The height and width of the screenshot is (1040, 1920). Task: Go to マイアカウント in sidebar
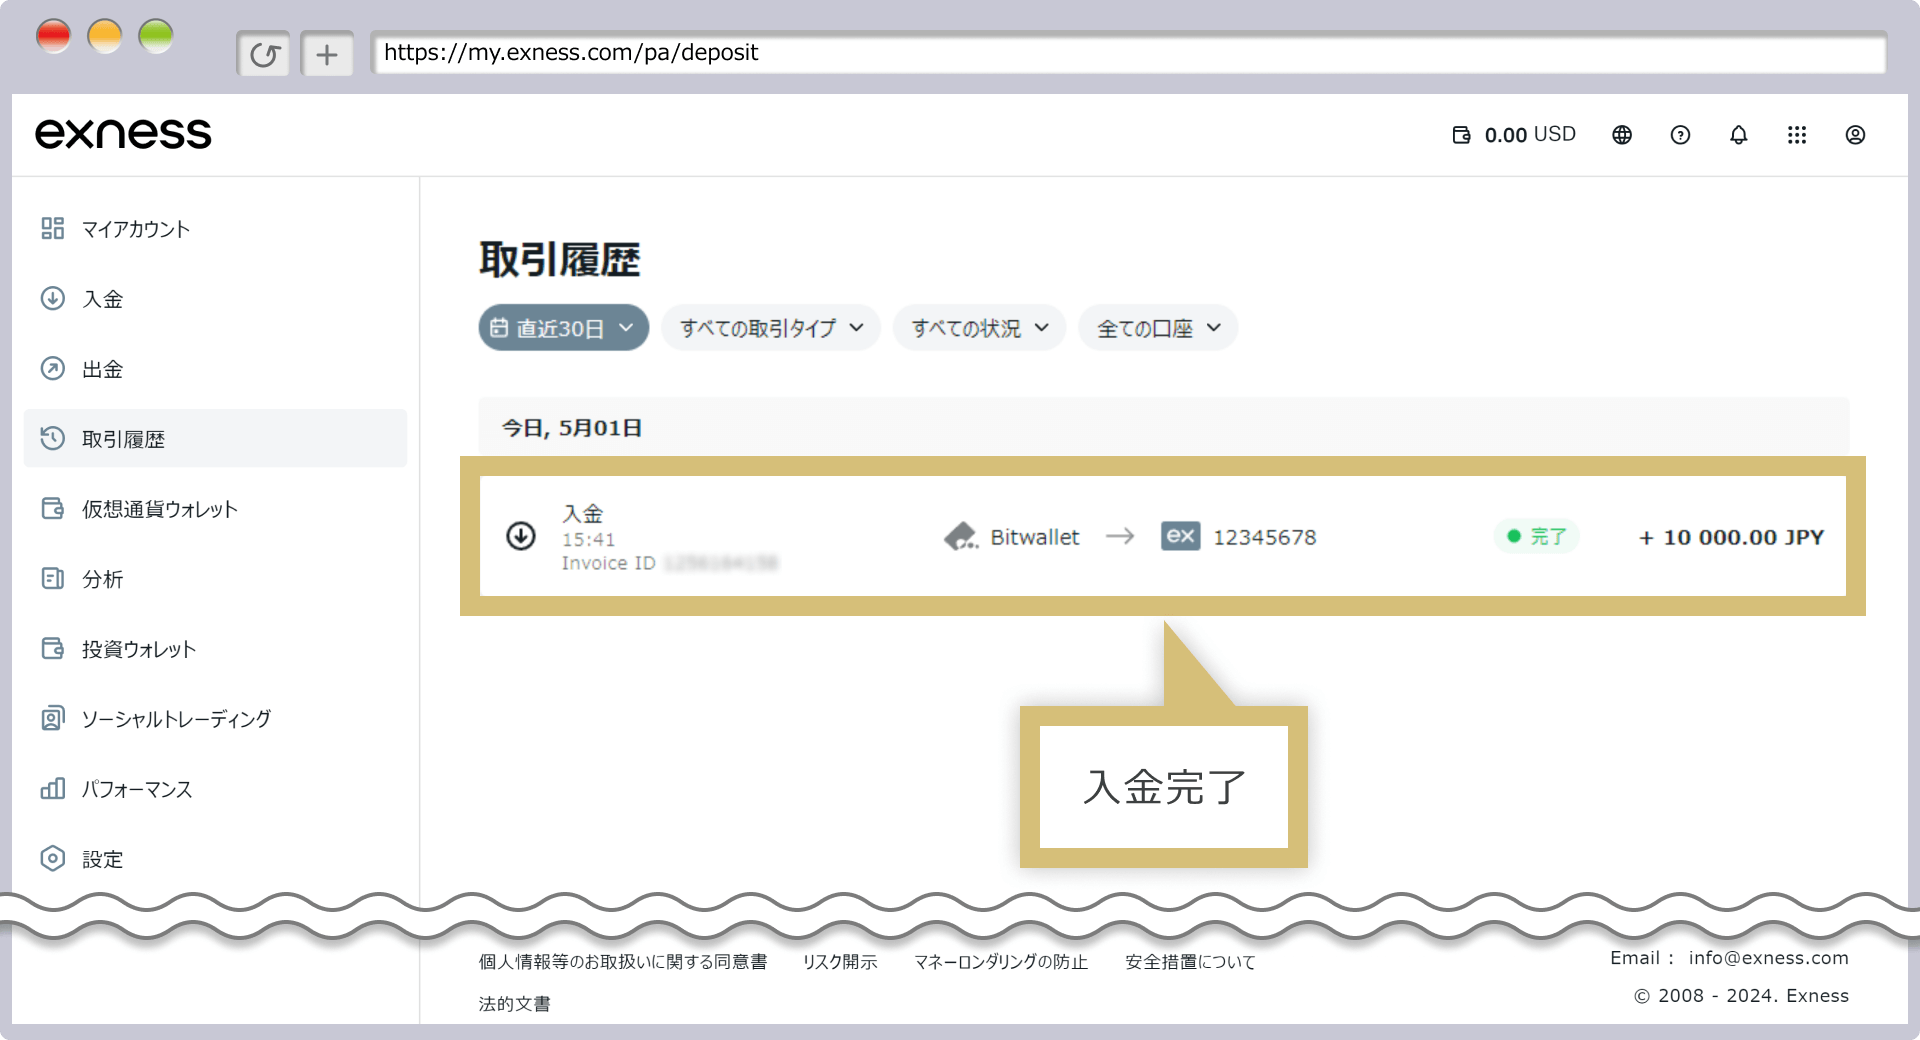click(x=215, y=229)
